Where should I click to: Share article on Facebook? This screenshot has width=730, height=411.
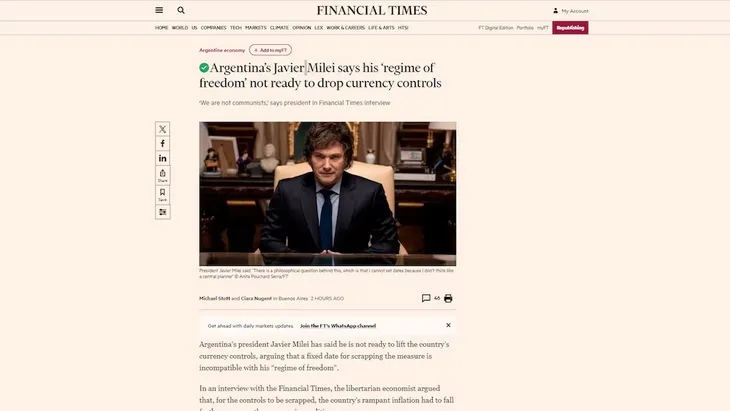[162, 143]
